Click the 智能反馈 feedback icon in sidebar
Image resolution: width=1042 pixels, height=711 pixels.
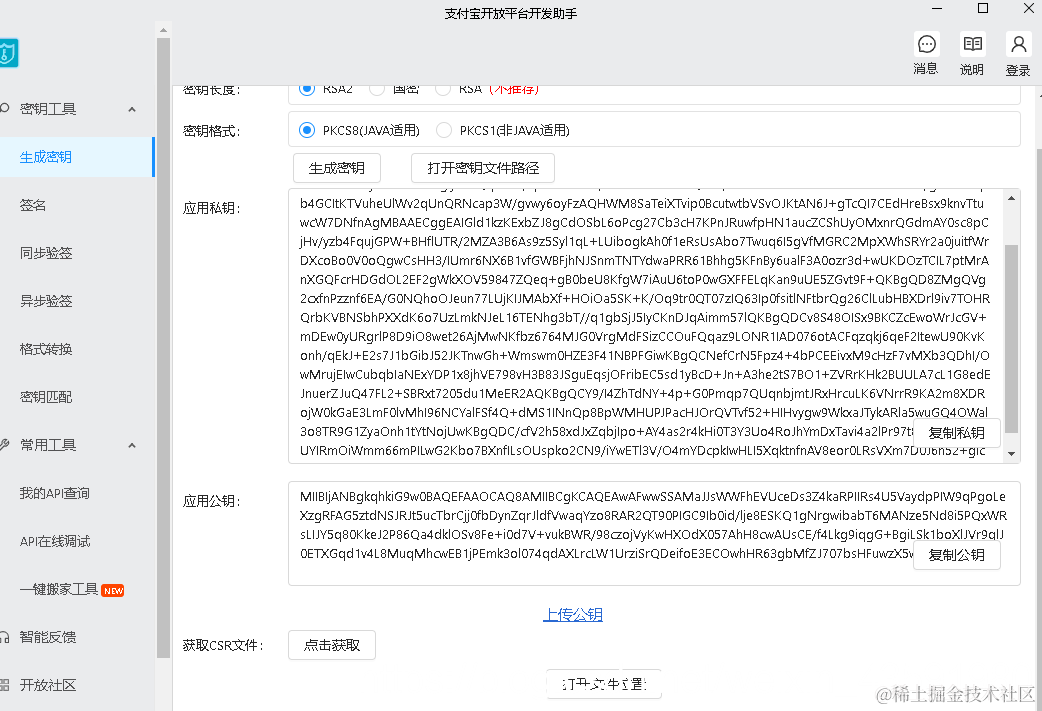pyautogui.click(x=8, y=637)
